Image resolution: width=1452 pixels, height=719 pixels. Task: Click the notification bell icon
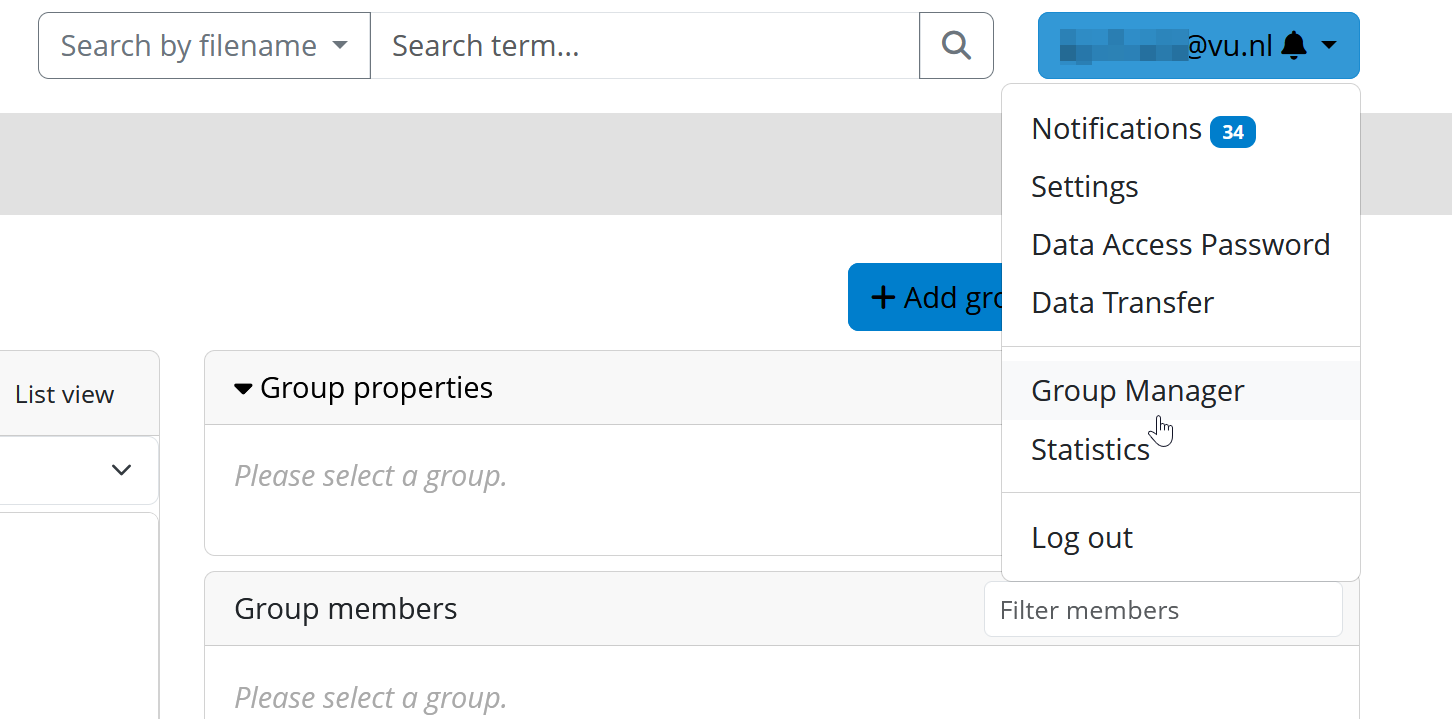click(1294, 45)
